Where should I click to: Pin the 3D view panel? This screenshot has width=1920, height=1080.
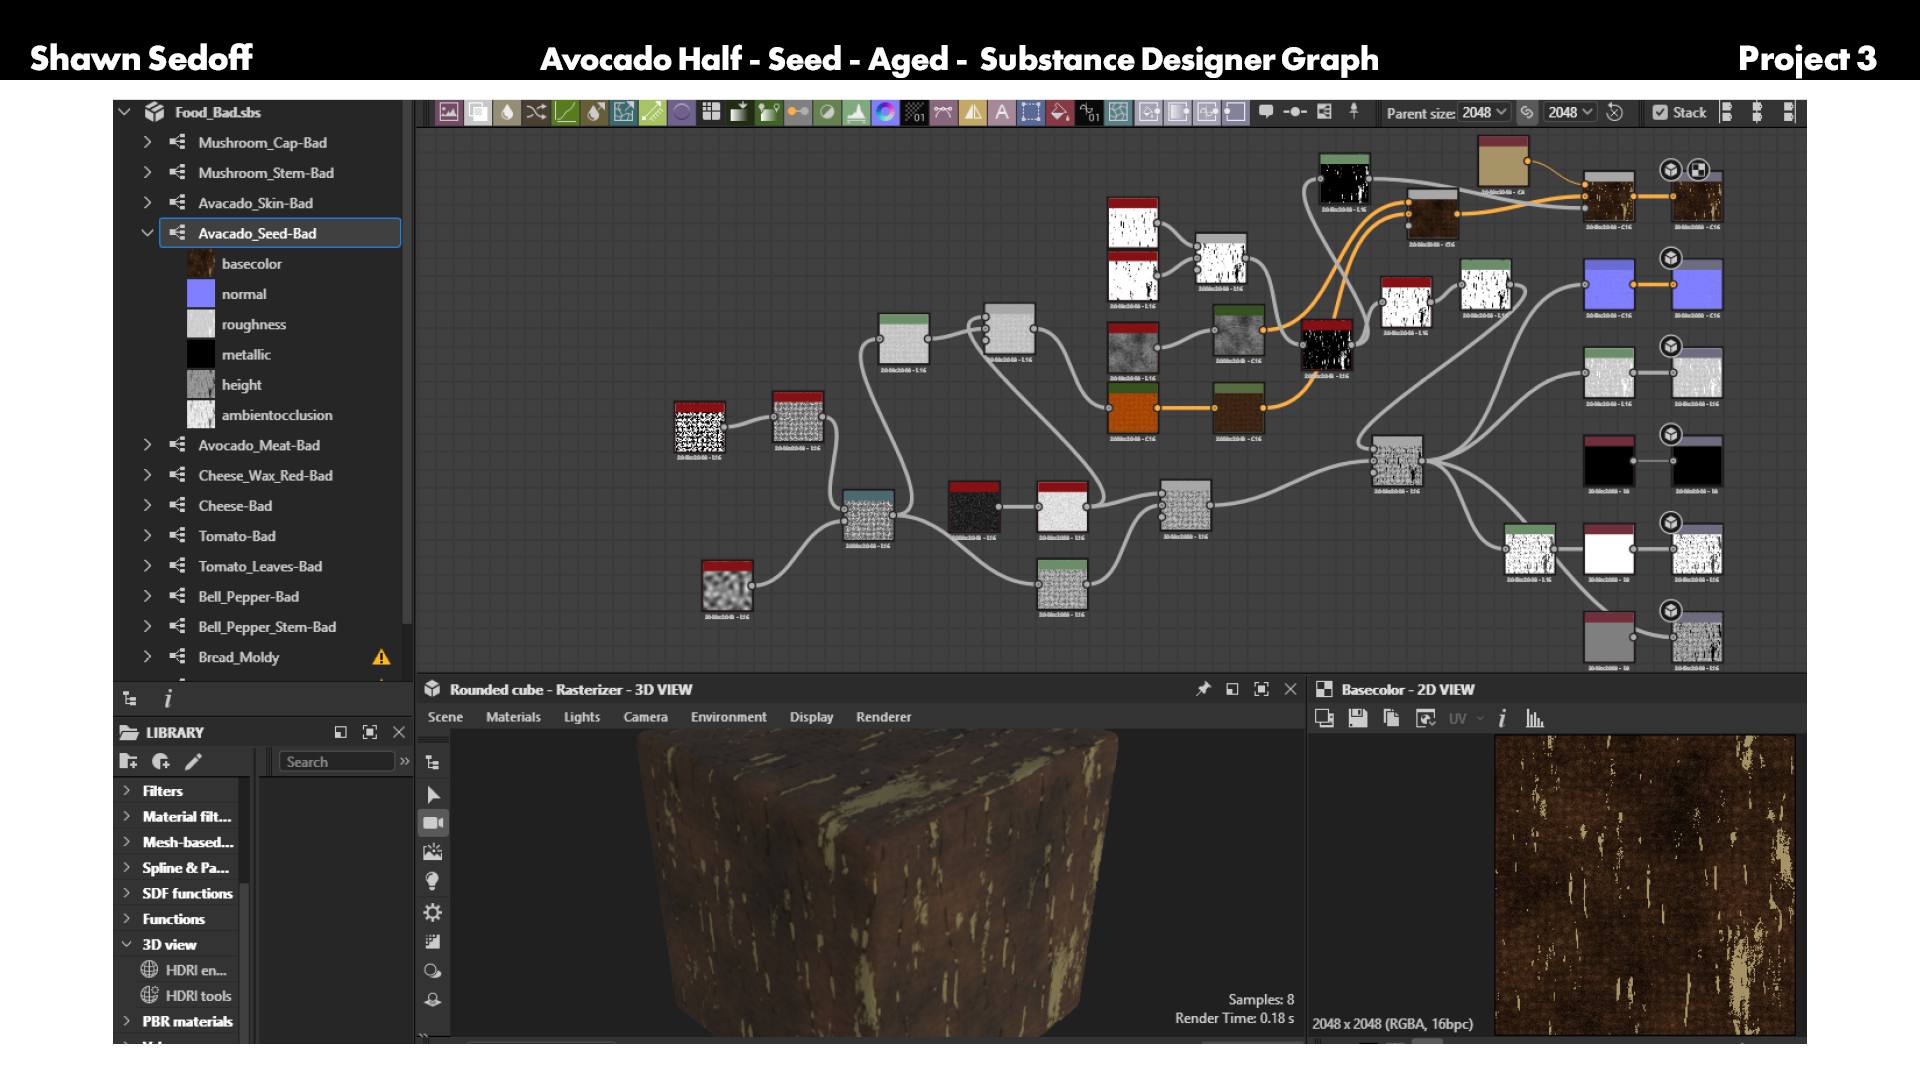[1203, 689]
